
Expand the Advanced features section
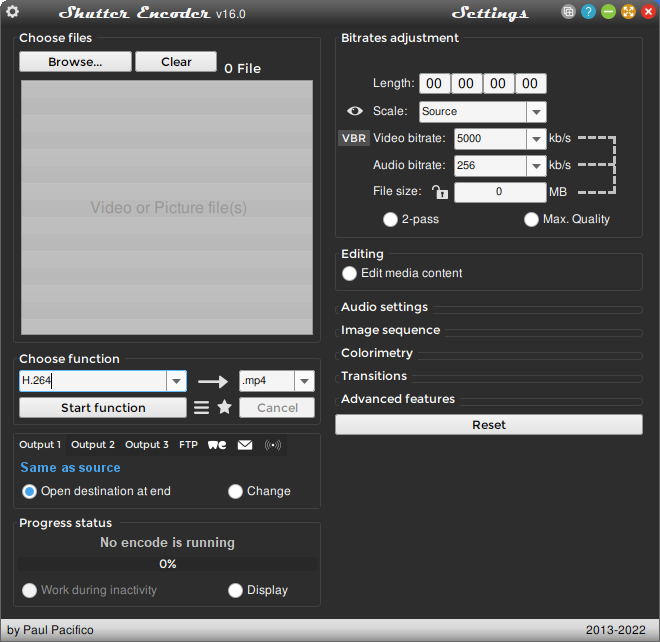click(398, 399)
